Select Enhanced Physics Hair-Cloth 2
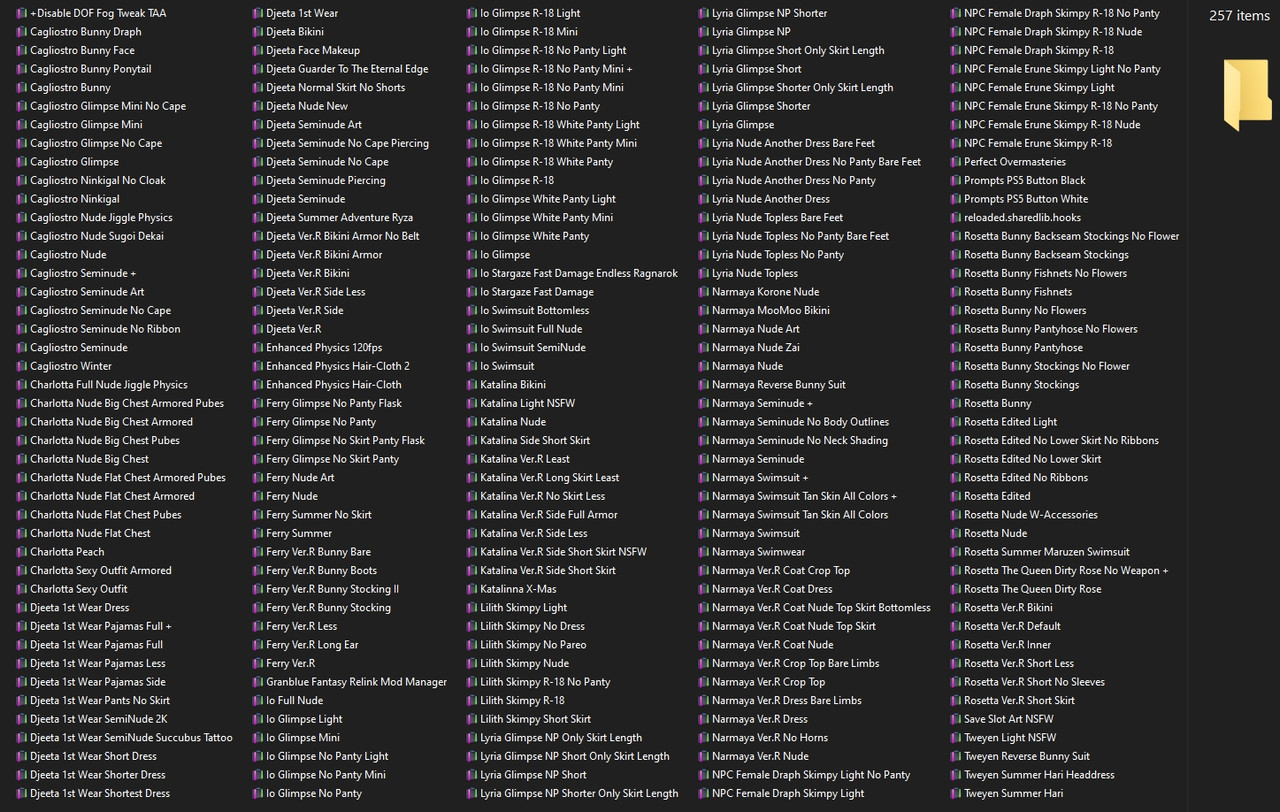1280x812 pixels. [338, 366]
